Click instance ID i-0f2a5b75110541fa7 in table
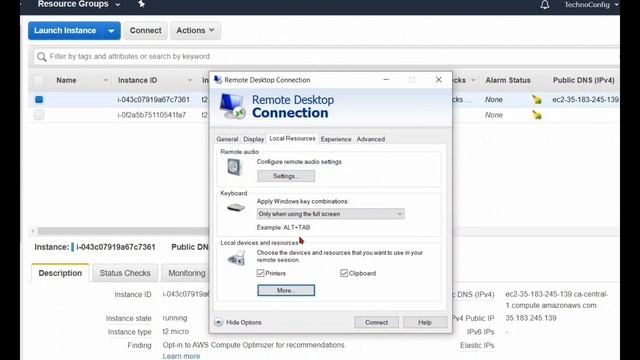The width and height of the screenshot is (640, 360). 151,115
